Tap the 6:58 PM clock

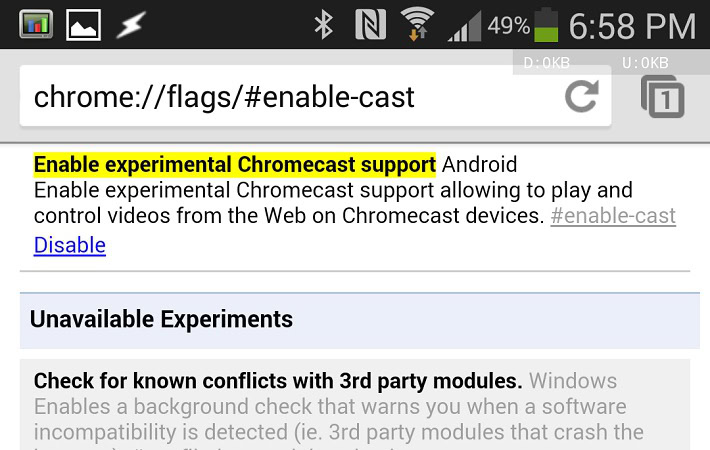pos(634,24)
